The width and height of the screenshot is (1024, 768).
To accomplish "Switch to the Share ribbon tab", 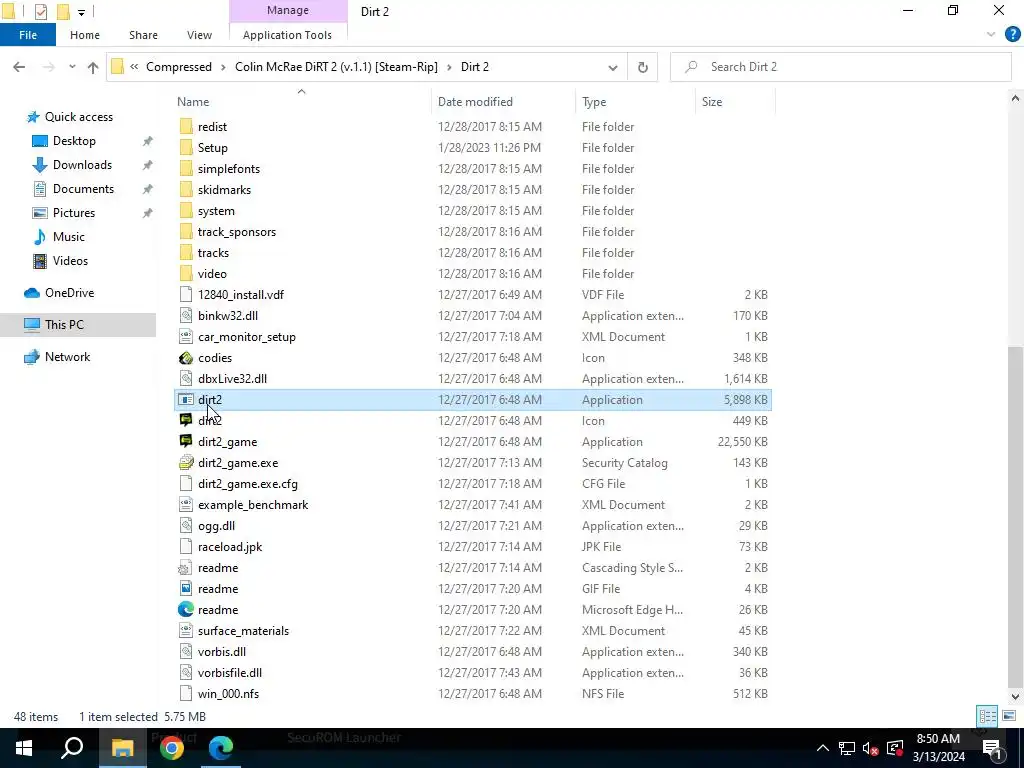I will coord(143,35).
